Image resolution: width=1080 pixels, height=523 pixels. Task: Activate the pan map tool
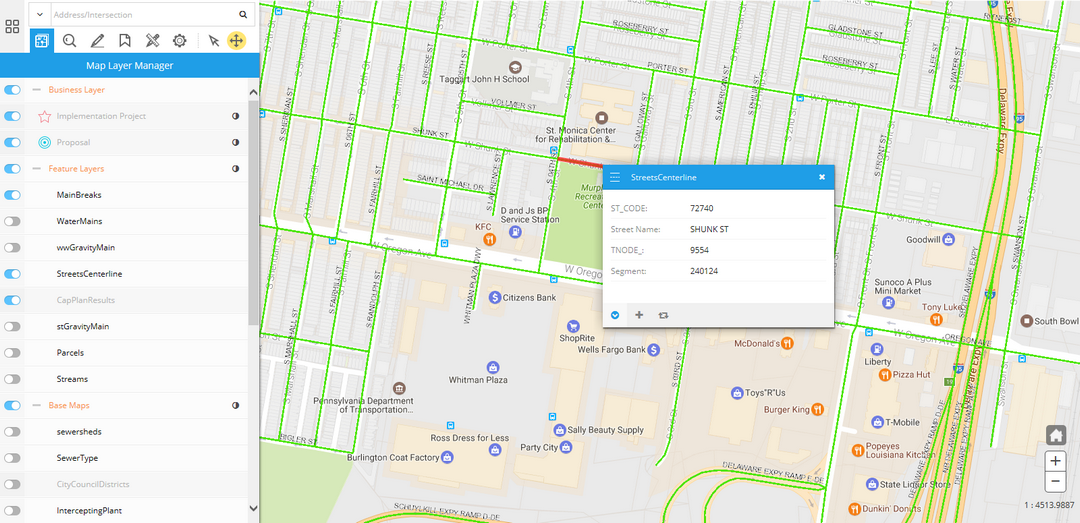[236, 41]
